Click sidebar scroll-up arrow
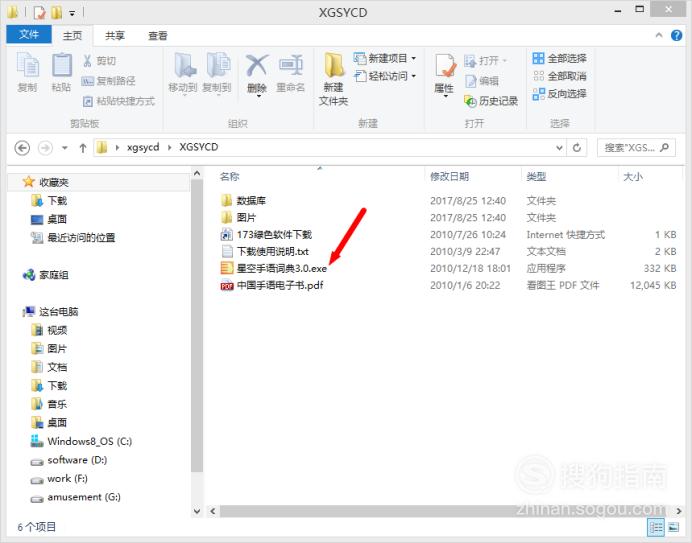The image size is (692, 543). pyautogui.click(x=197, y=174)
